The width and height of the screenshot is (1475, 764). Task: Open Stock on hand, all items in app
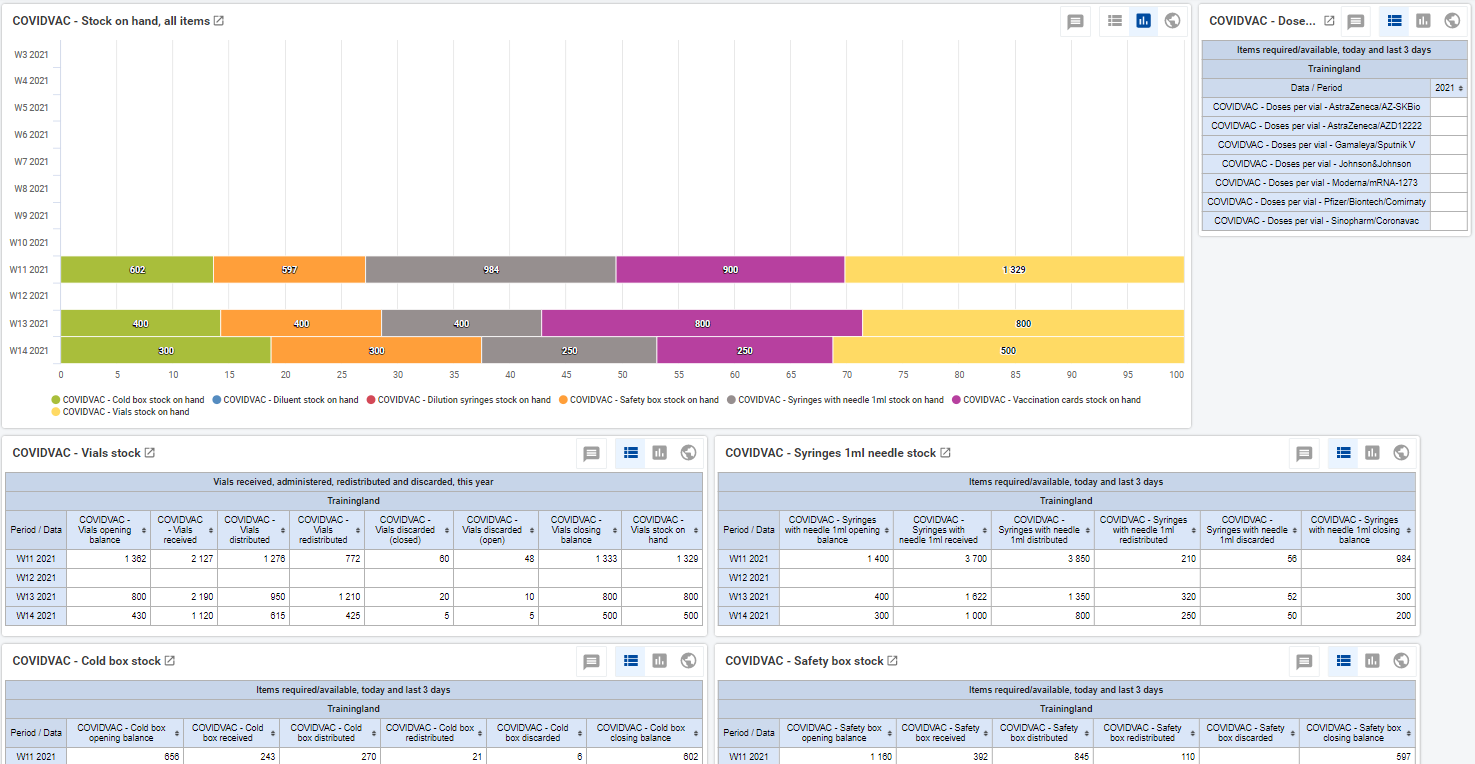219,21
